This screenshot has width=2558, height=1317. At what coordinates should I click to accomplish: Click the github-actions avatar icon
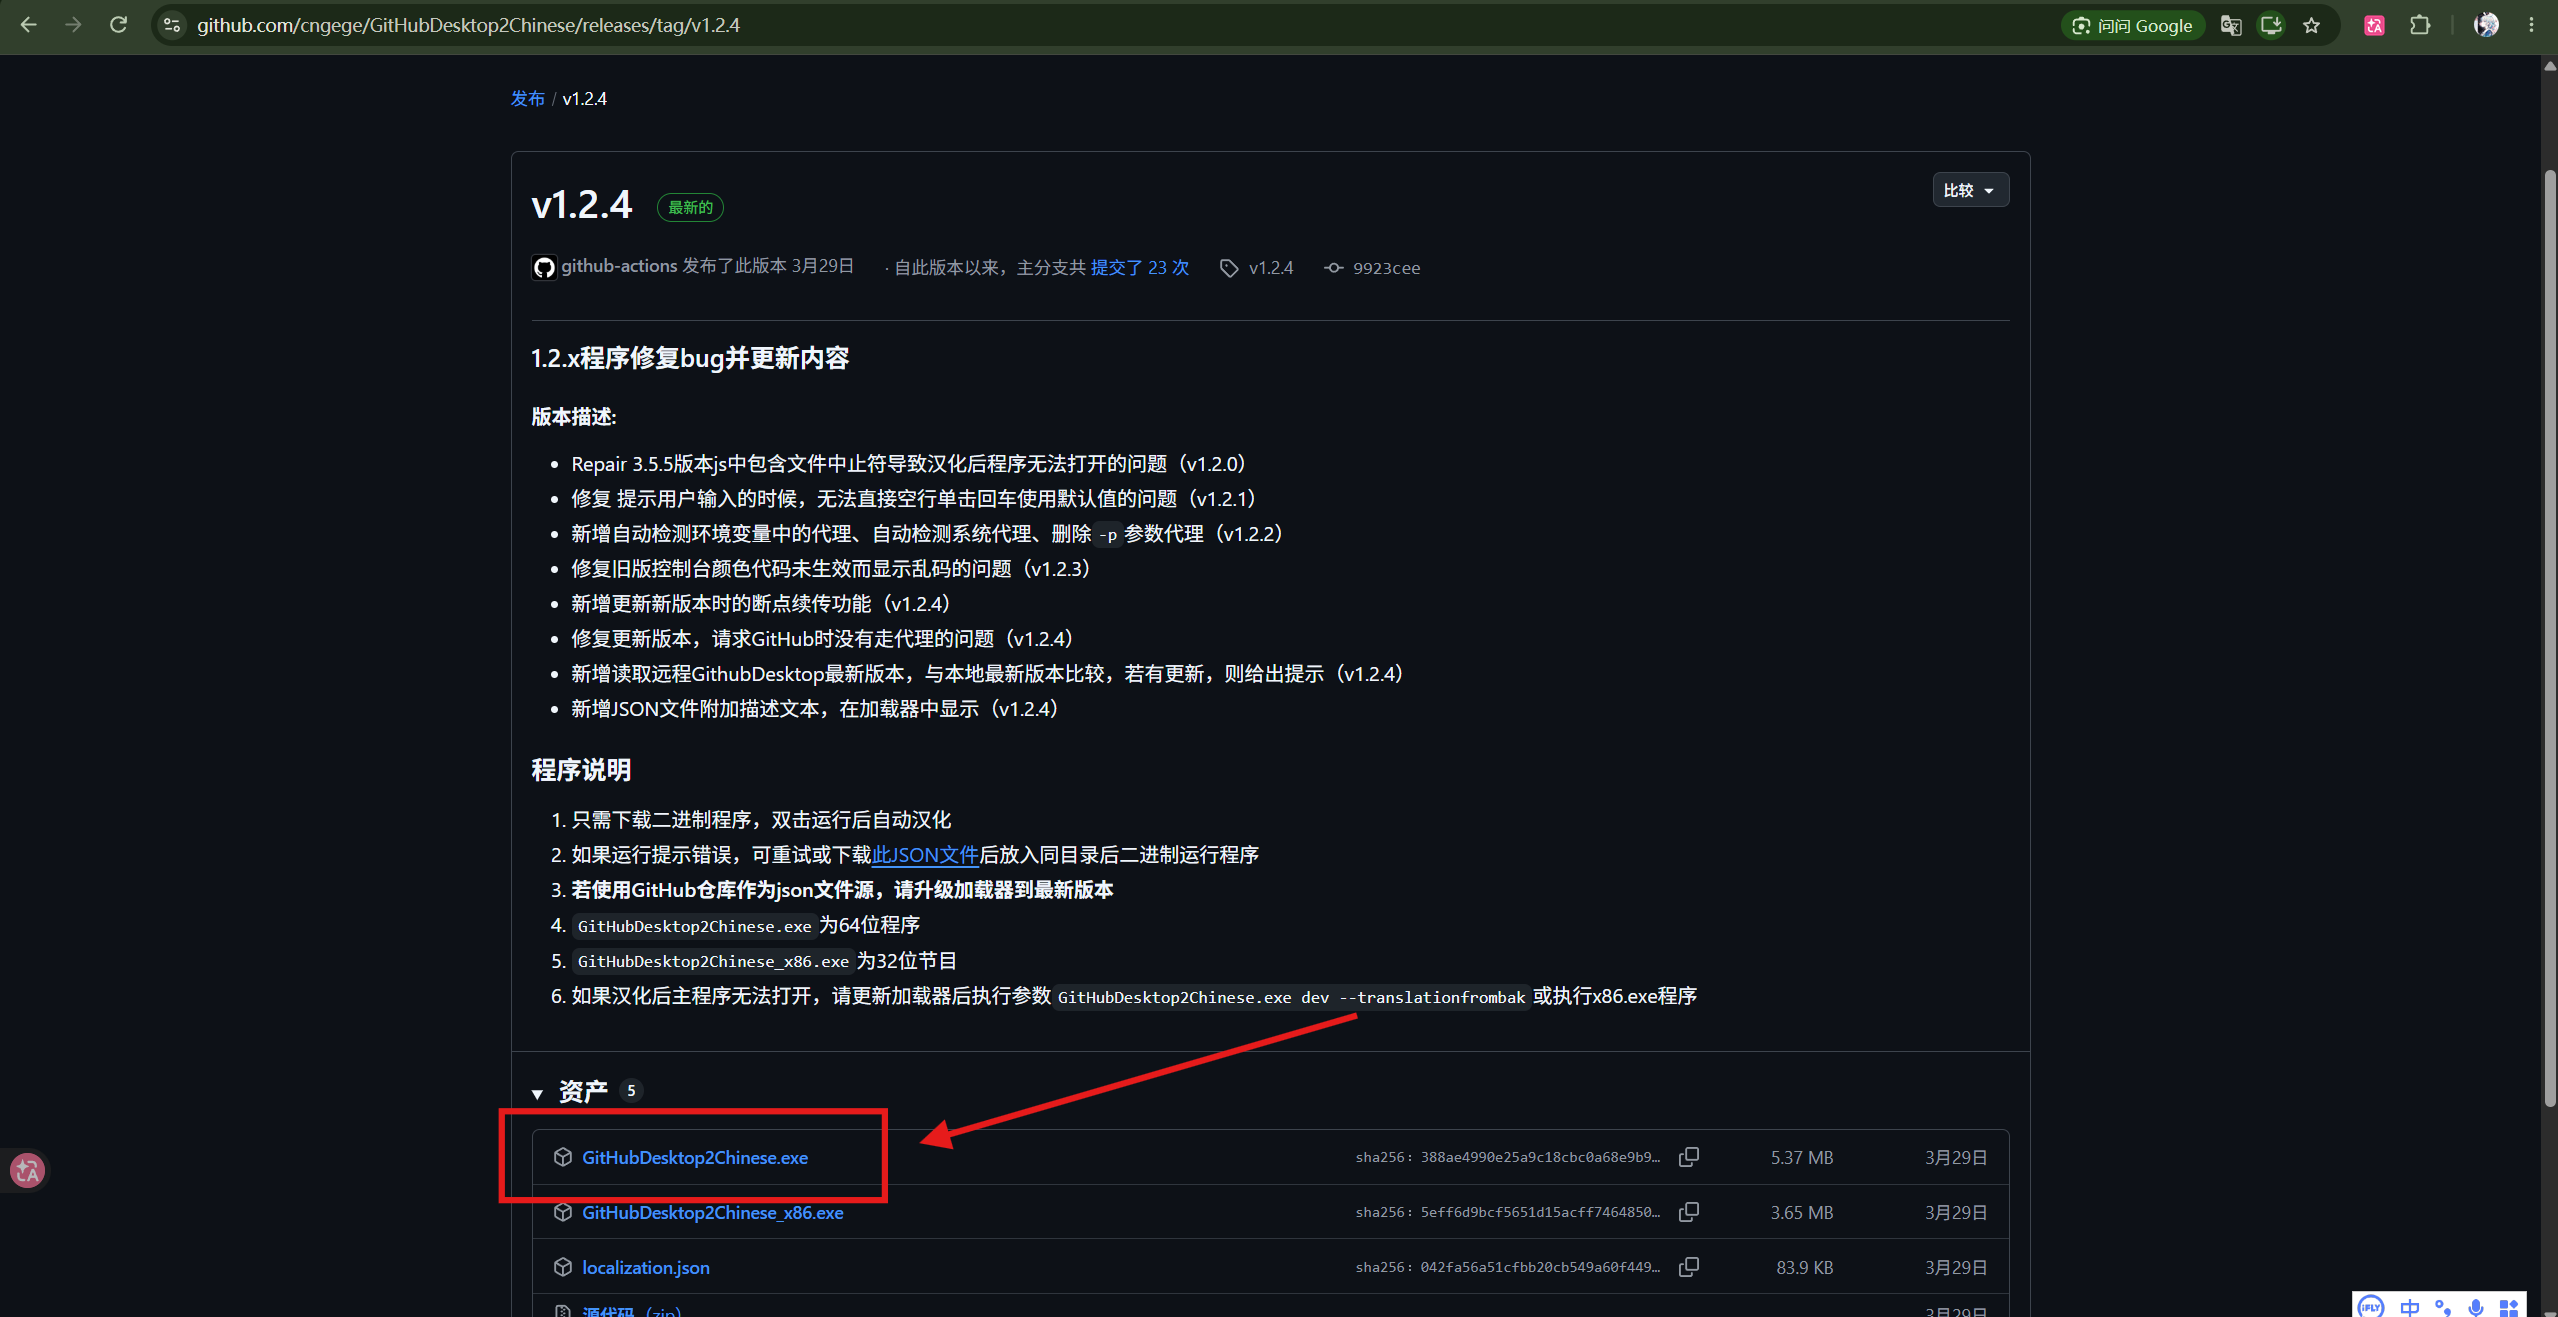point(544,267)
